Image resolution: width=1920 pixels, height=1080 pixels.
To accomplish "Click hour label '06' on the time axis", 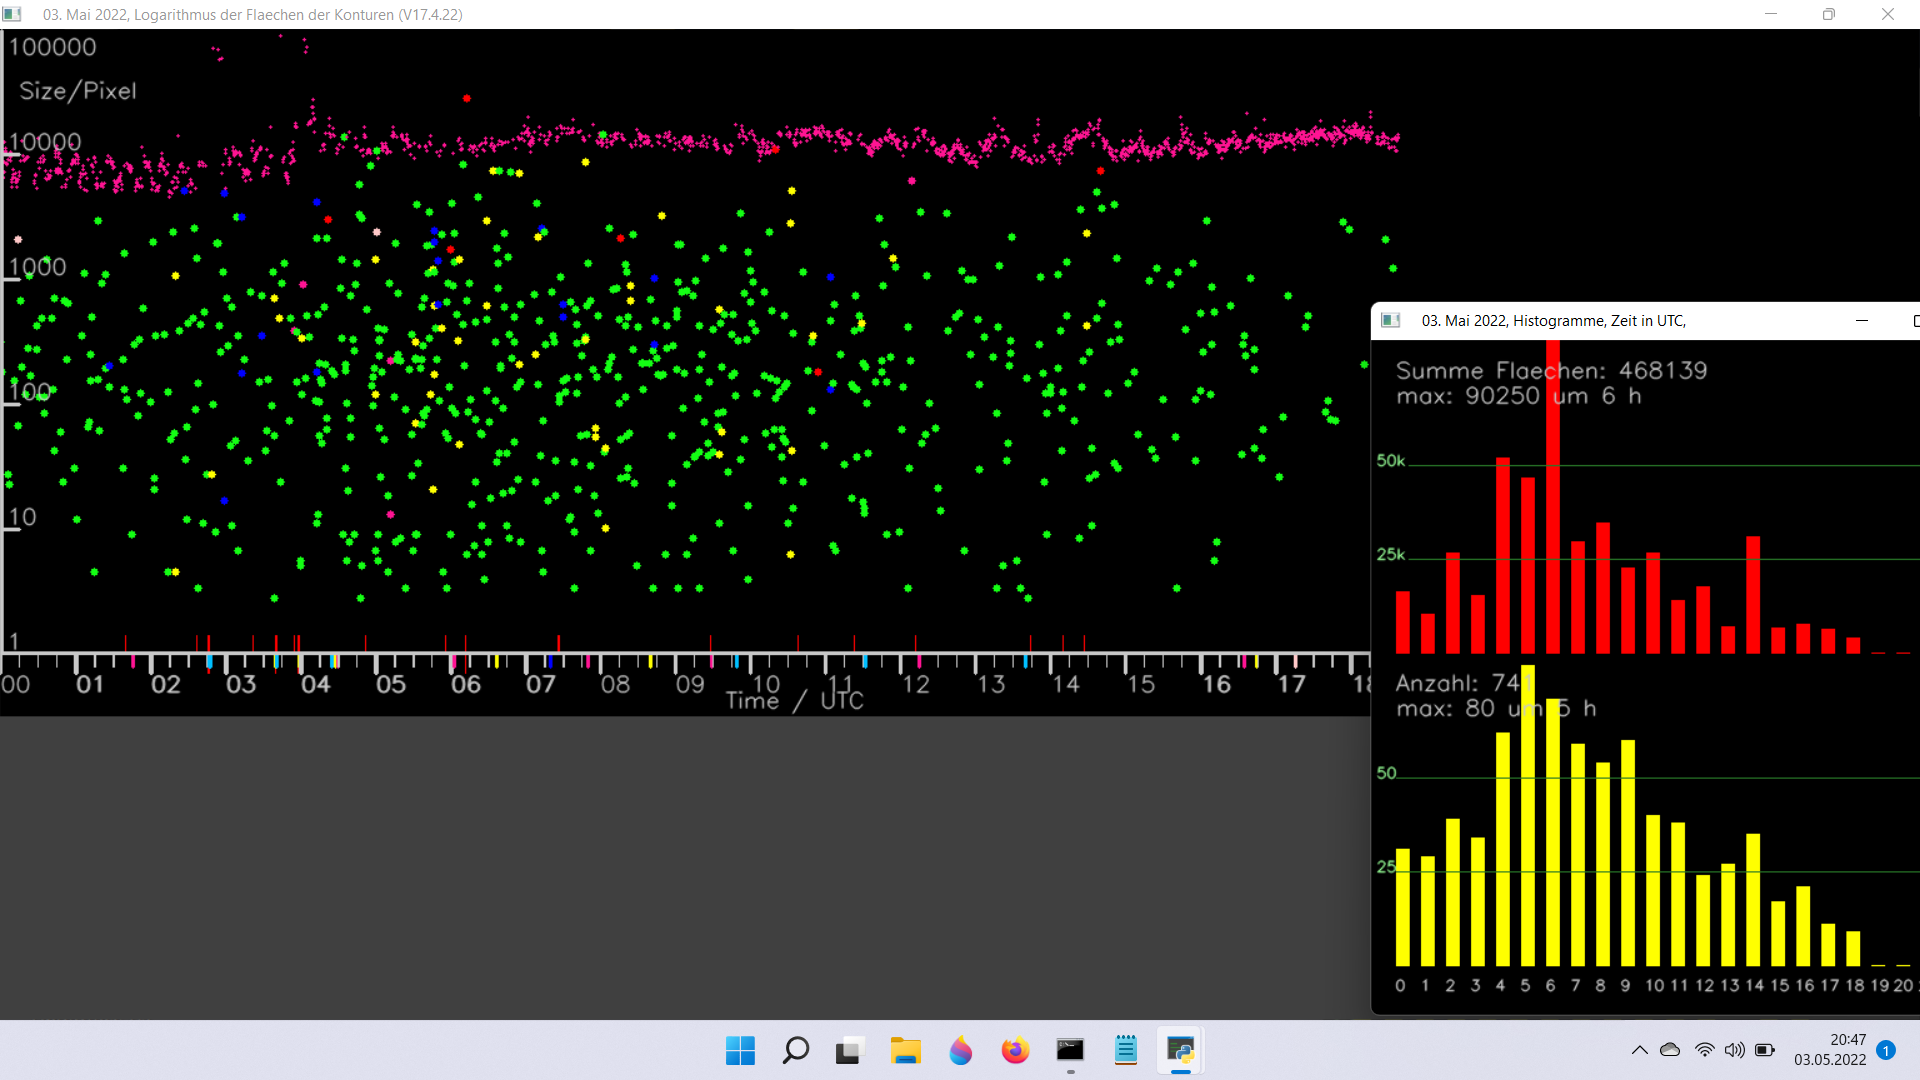I will (x=466, y=685).
